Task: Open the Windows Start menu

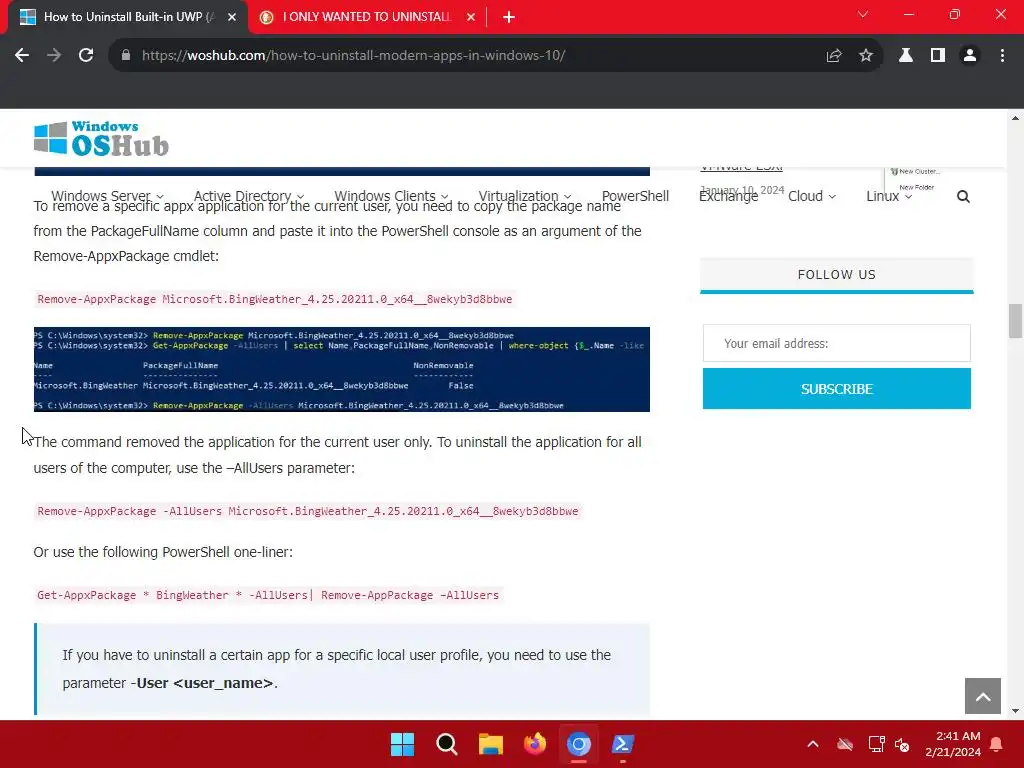Action: (402, 744)
